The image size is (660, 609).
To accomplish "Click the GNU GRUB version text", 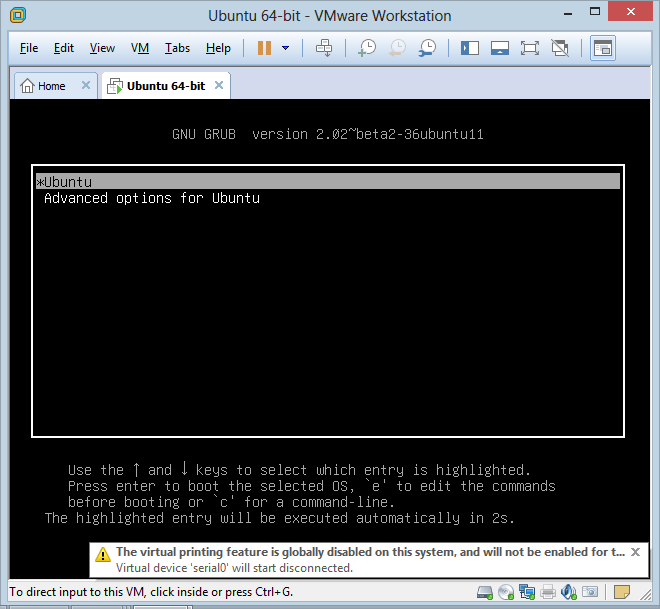I will 327,134.
